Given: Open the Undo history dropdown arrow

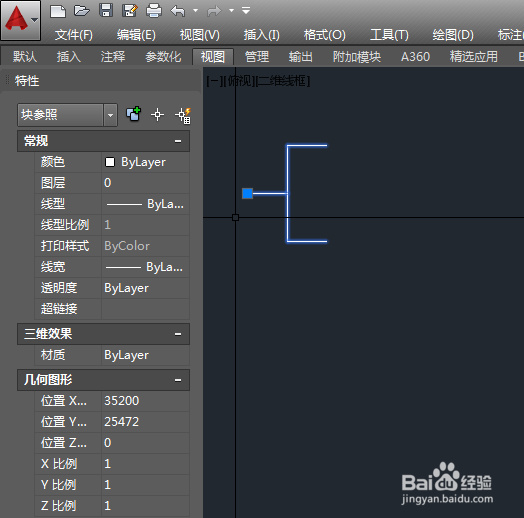Looking at the screenshot, I should point(195,11).
